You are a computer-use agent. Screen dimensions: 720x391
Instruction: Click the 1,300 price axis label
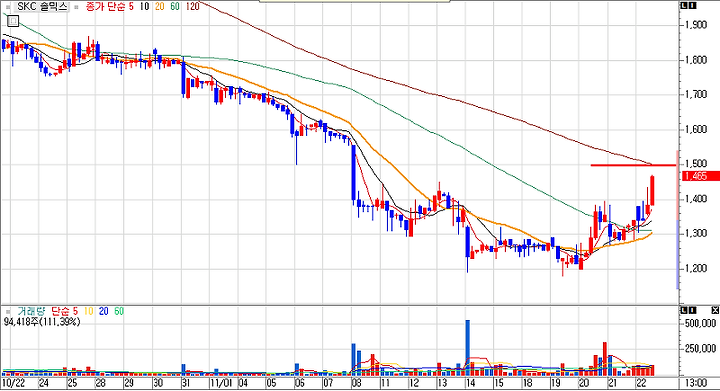[696, 234]
